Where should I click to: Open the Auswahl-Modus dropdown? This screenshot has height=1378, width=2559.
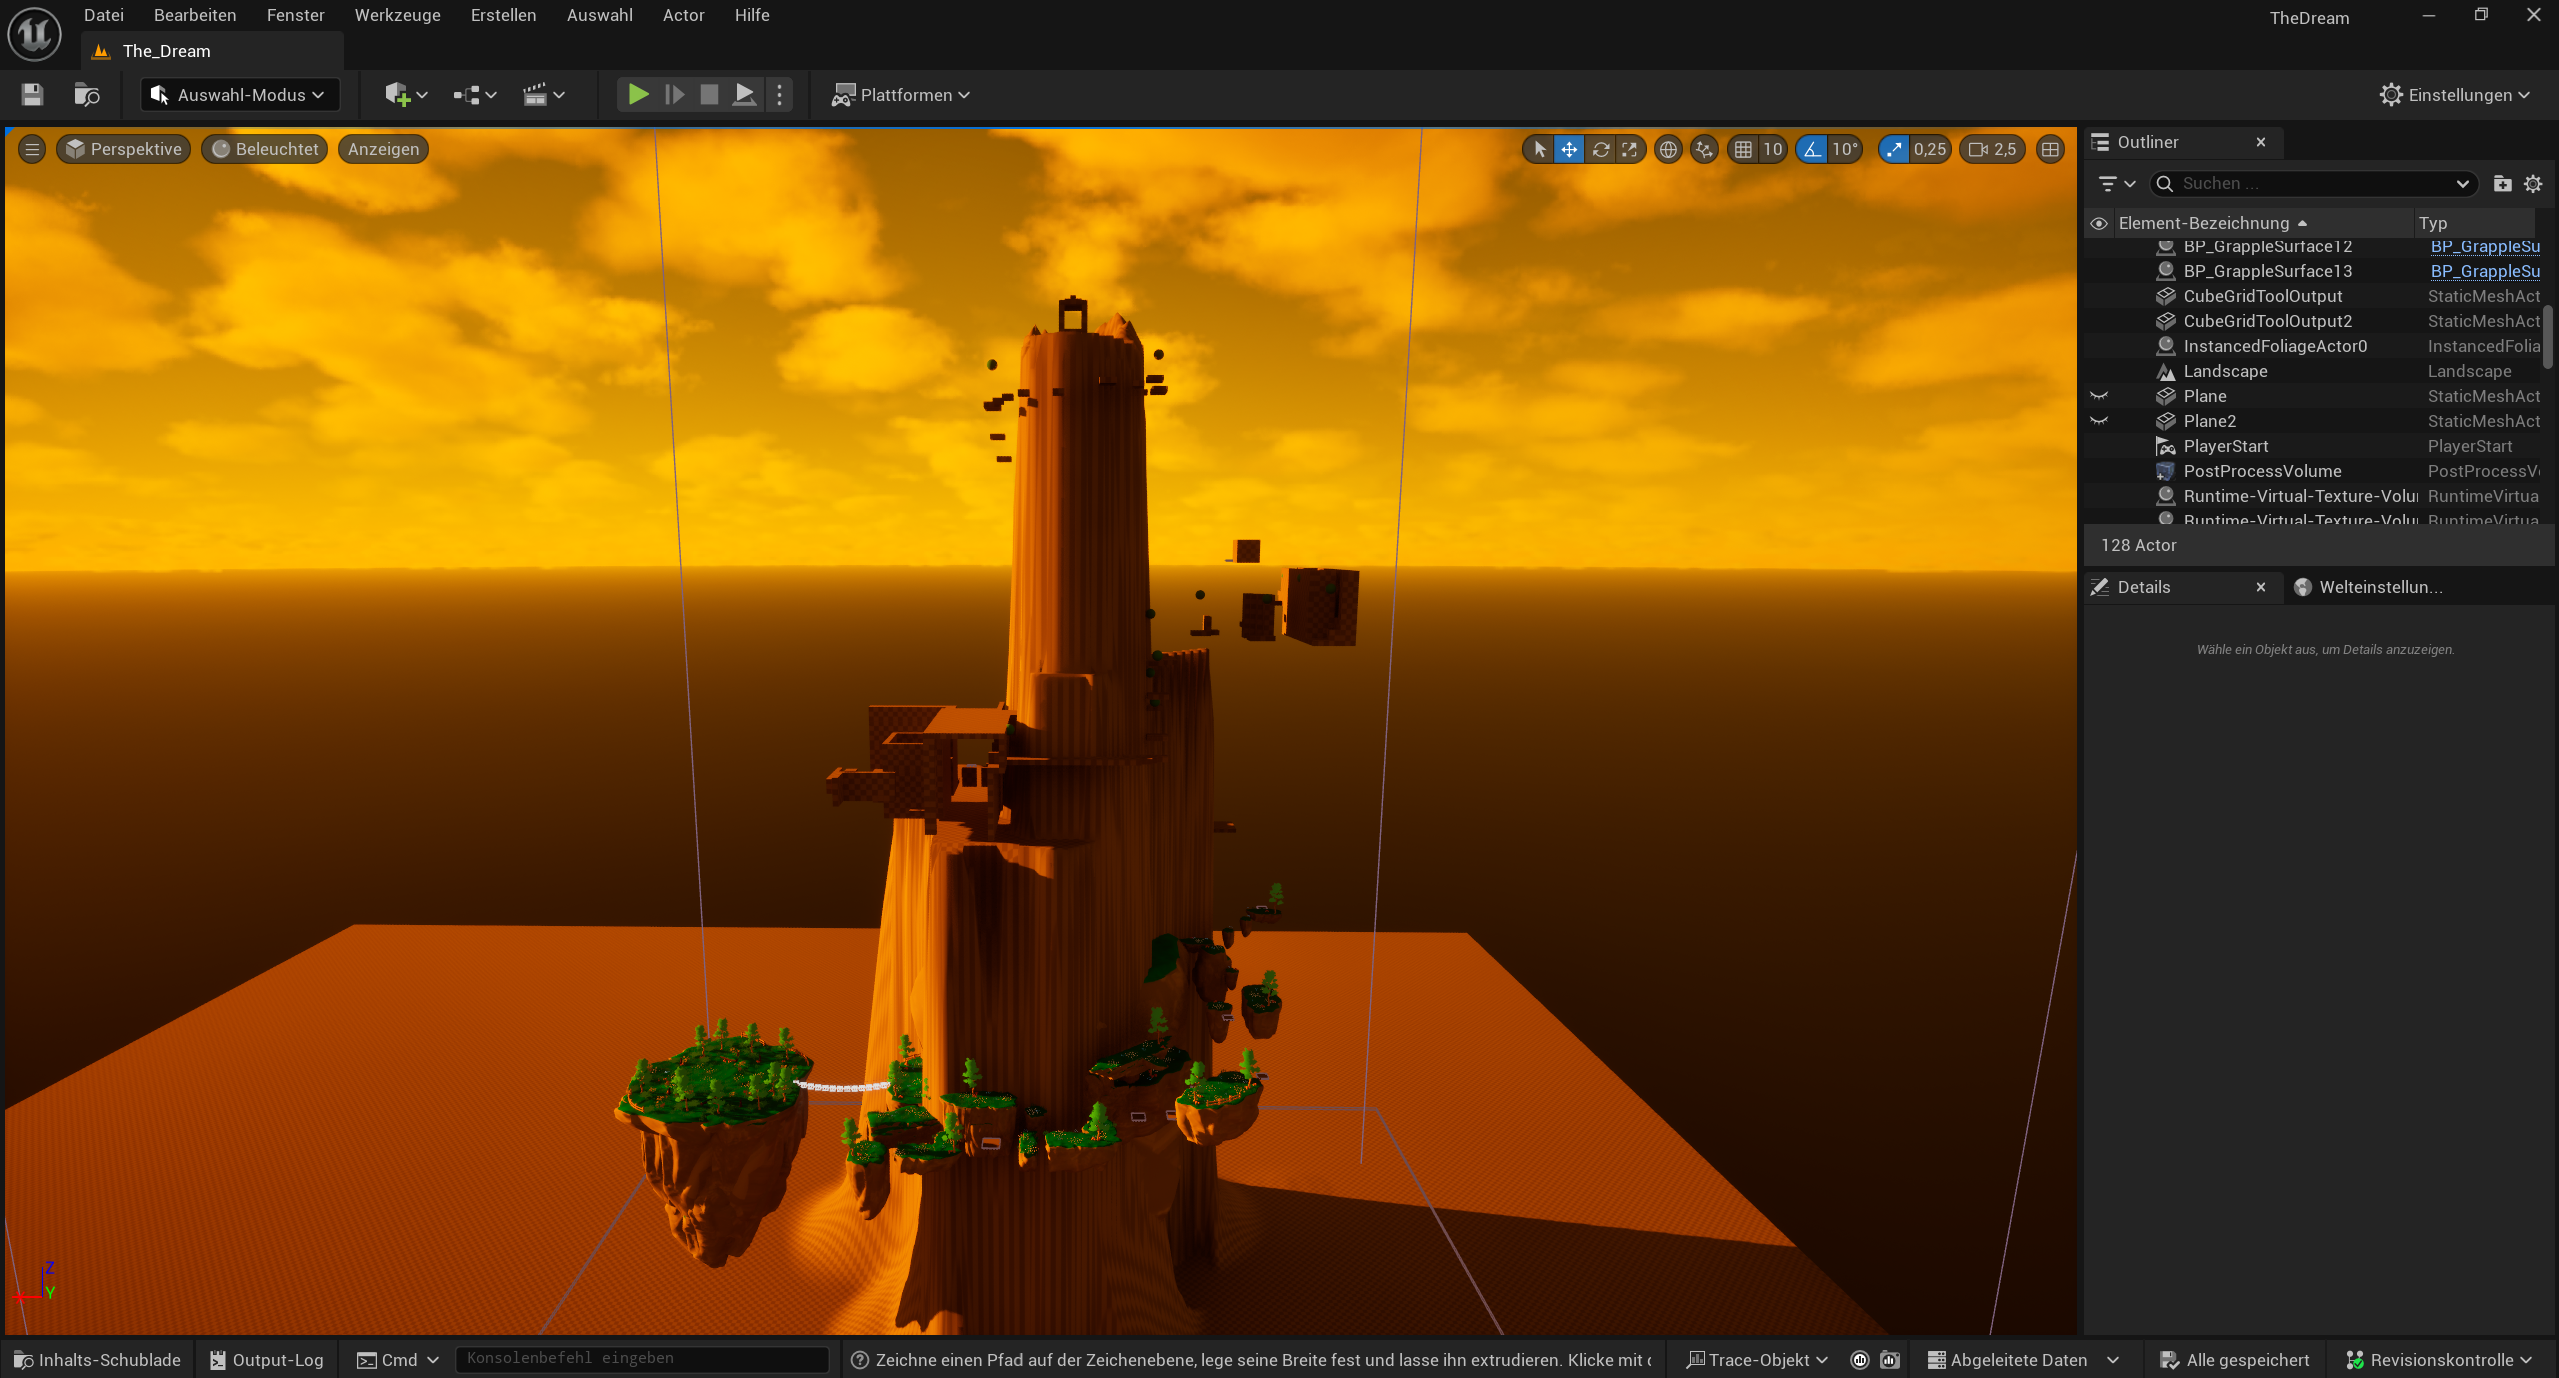(240, 95)
